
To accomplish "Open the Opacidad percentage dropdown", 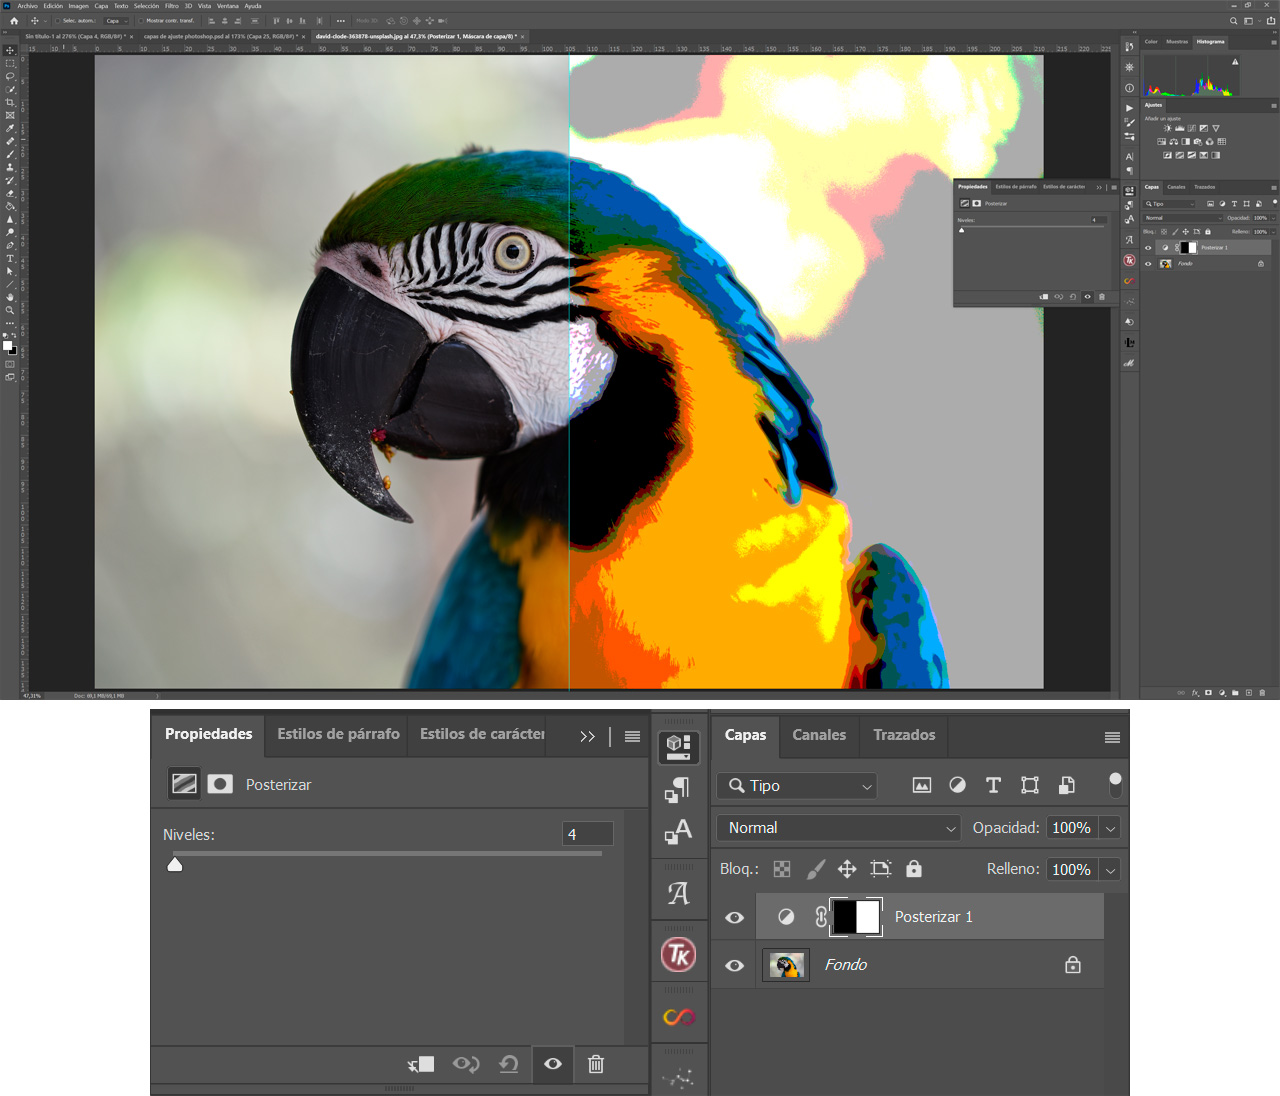I will 1110,827.
